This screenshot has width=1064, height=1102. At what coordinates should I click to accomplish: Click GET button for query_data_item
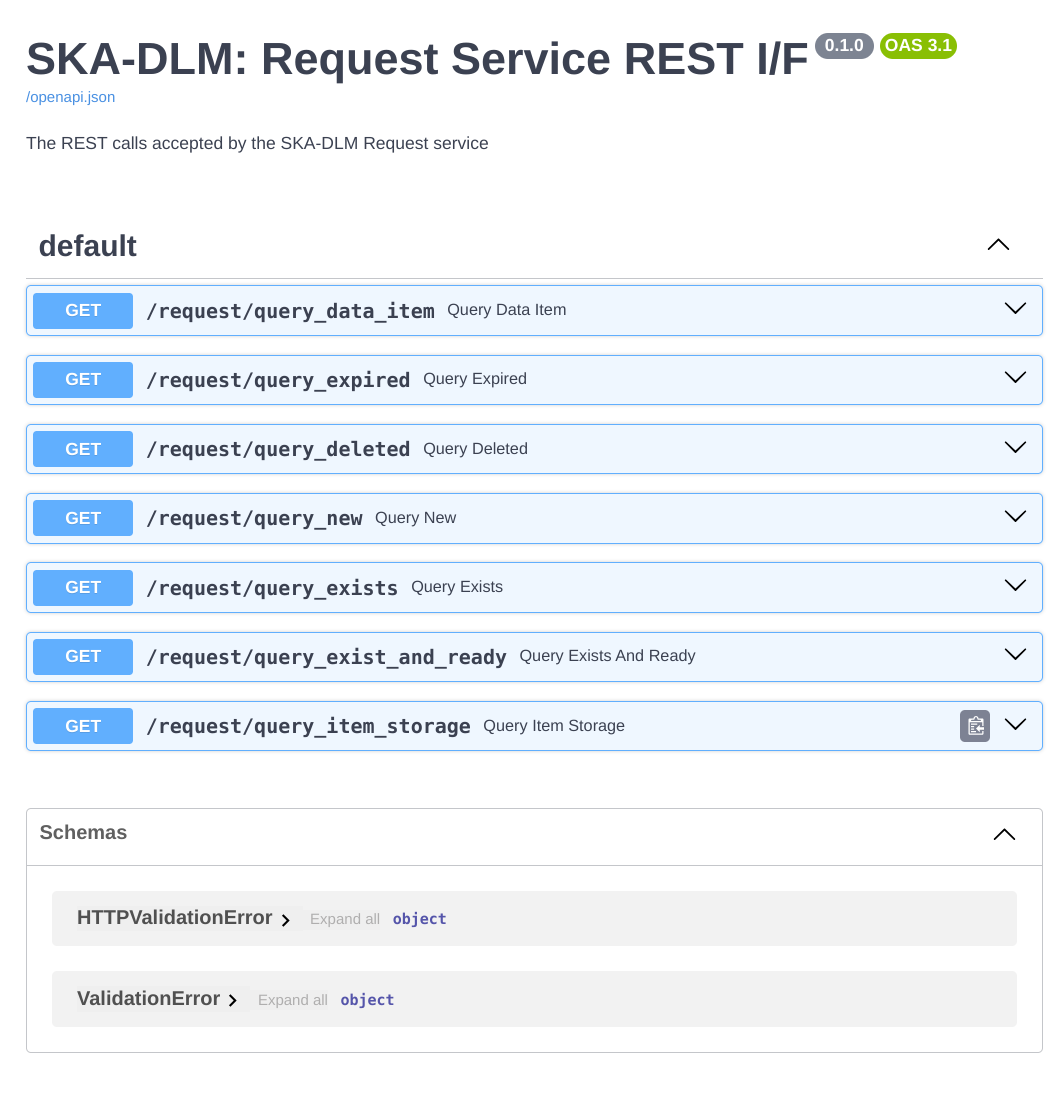coord(83,310)
